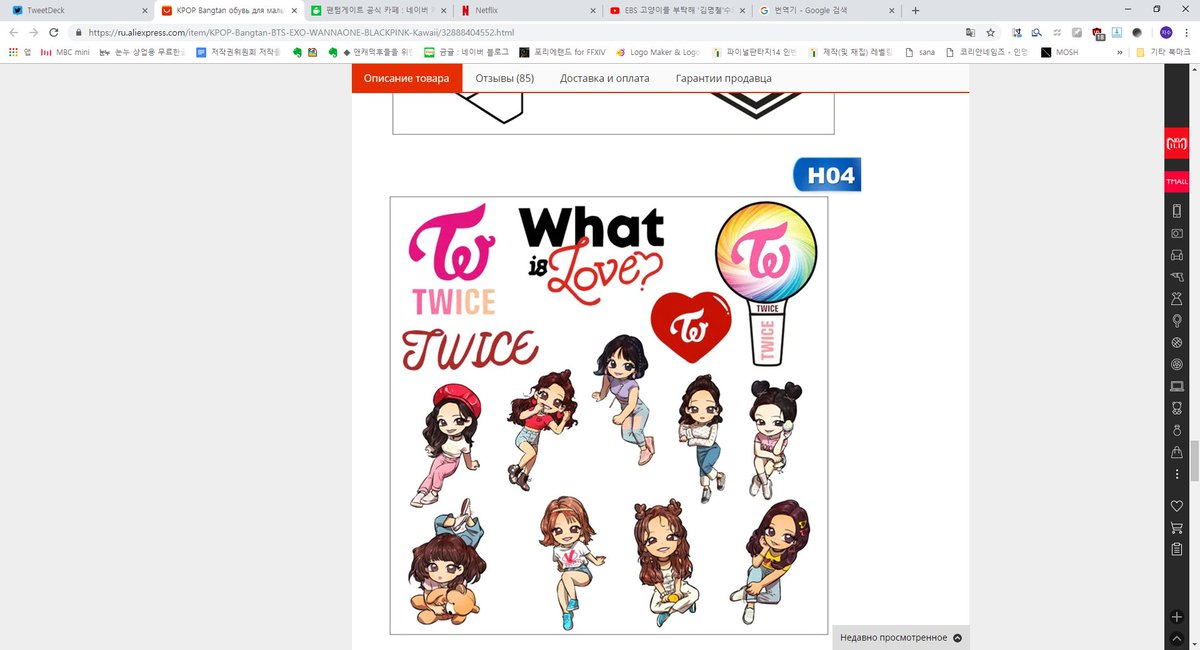The height and width of the screenshot is (650, 1200).
Task: Open the Chrome three-dot menu
Action: [1188, 32]
